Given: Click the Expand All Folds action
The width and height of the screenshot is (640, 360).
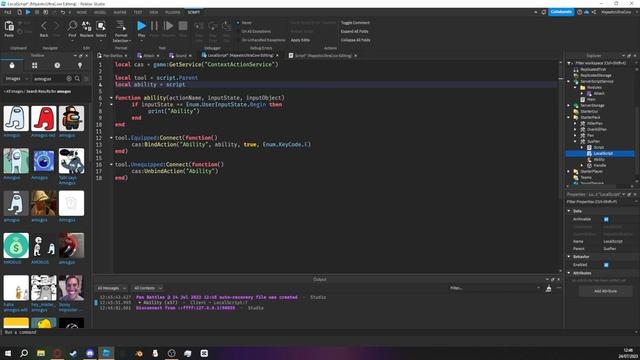Looking at the screenshot, I should pyautogui.click(x=354, y=31).
